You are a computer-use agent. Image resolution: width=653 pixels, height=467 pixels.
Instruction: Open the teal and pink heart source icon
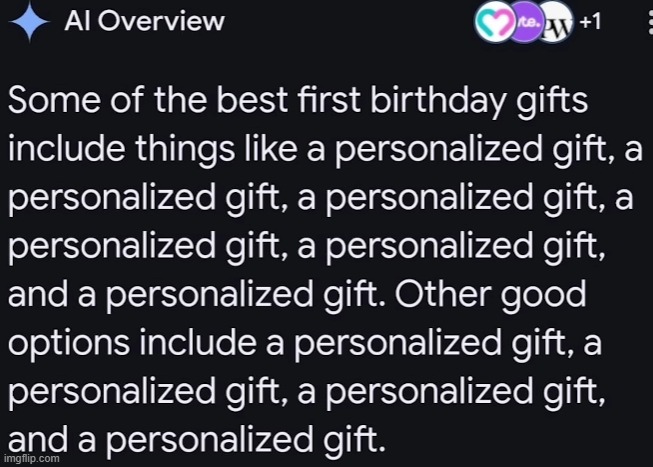pyautogui.click(x=494, y=22)
